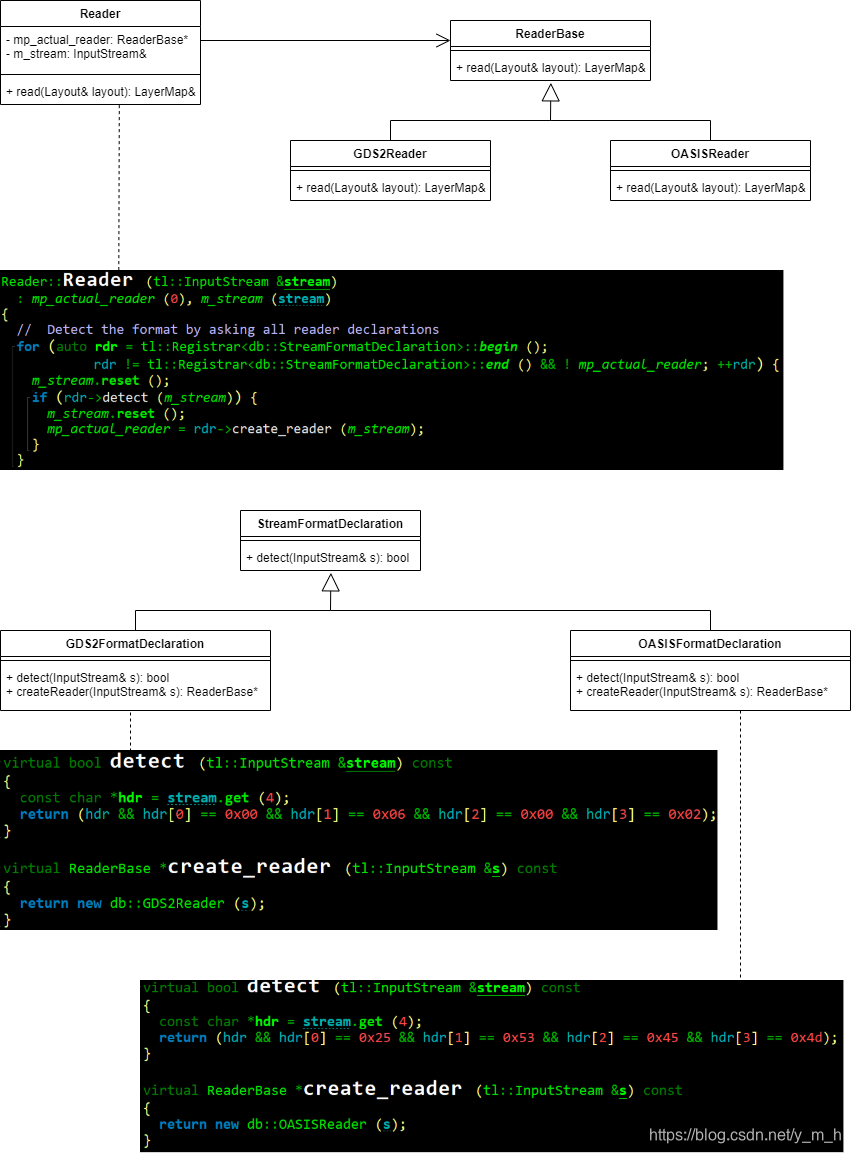
Task: Click GDS2Reader's read(Layout& layout) method
Action: pos(391,188)
